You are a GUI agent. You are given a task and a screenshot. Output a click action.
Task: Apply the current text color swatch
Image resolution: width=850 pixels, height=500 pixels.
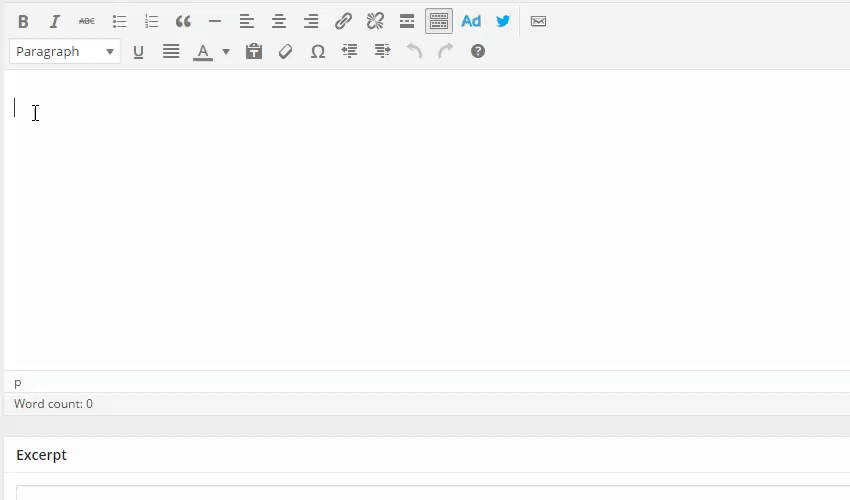coord(203,51)
